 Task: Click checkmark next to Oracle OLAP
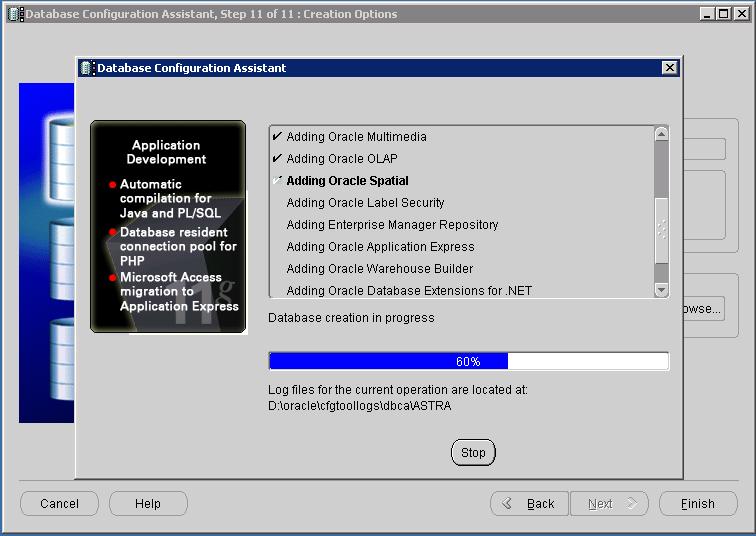277,158
